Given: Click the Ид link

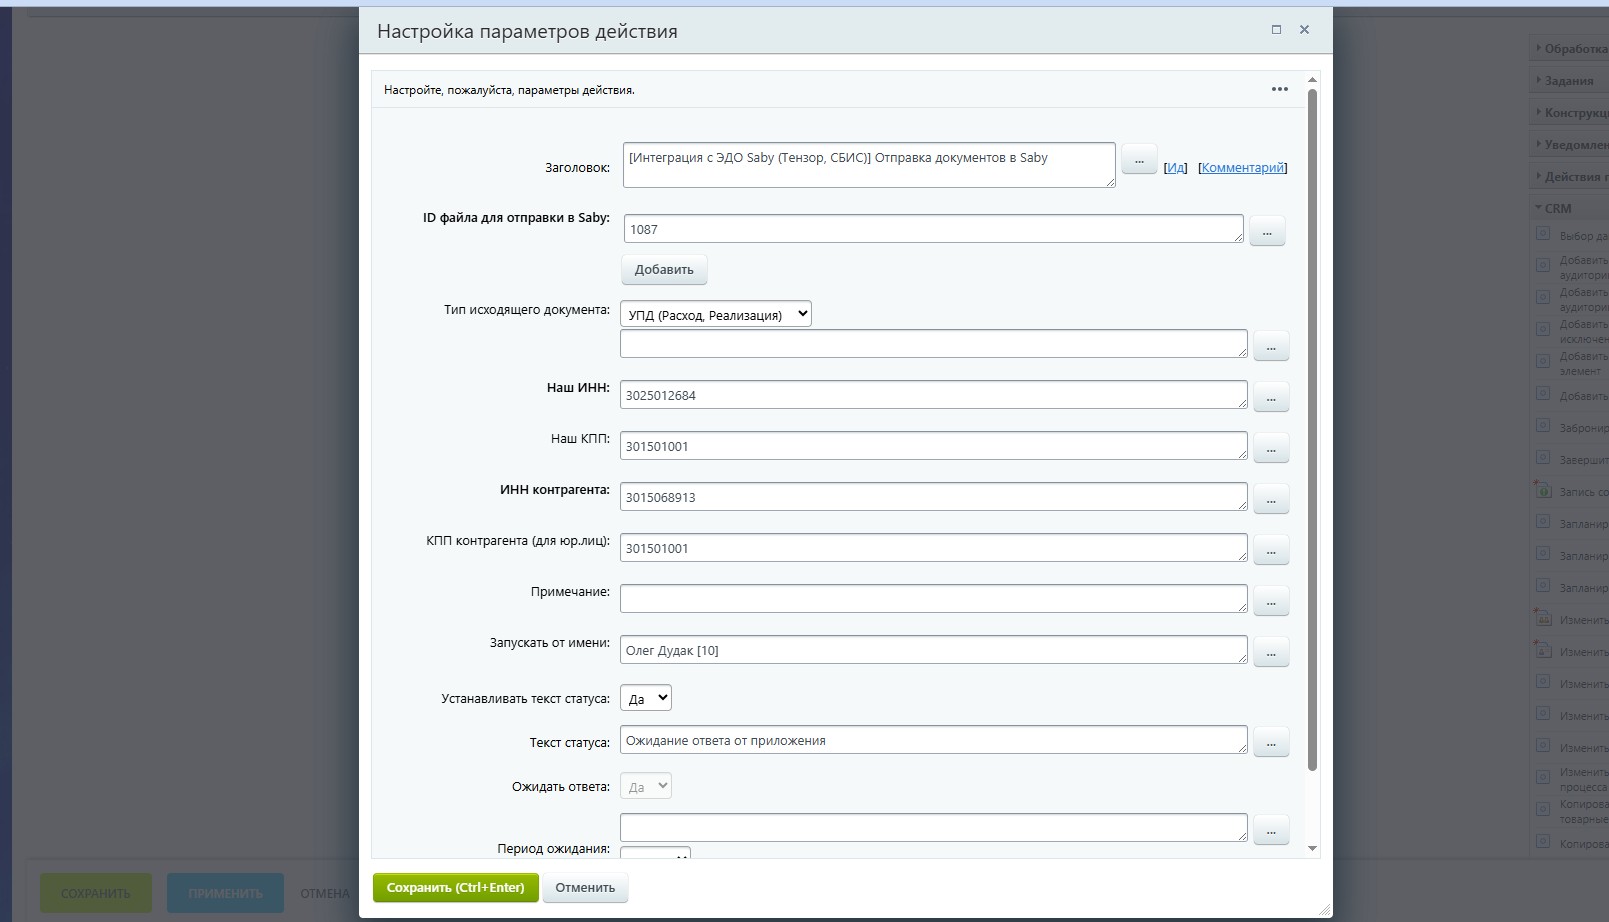Looking at the screenshot, I should [1175, 168].
